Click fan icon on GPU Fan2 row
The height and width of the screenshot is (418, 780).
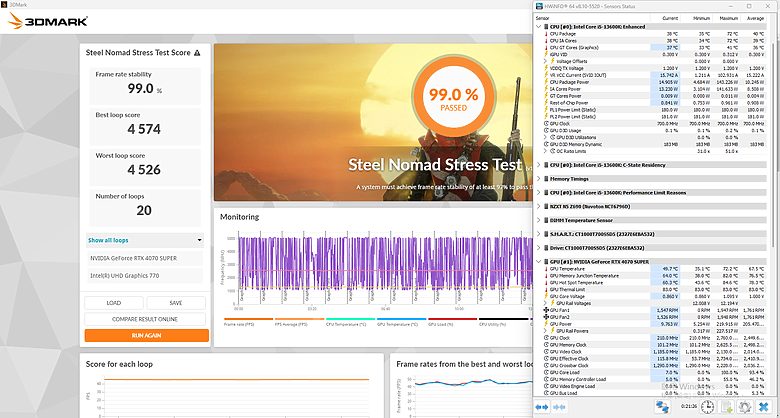click(547, 317)
